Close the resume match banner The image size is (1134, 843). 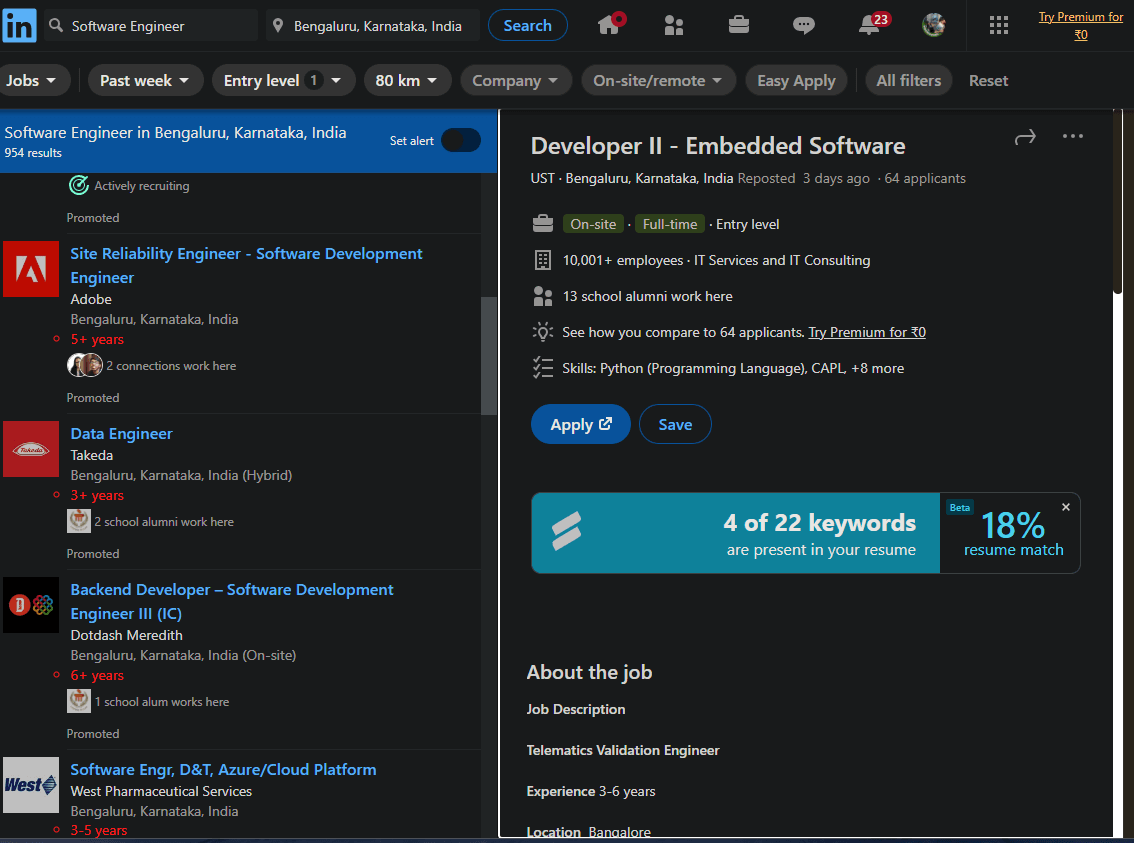(1065, 508)
